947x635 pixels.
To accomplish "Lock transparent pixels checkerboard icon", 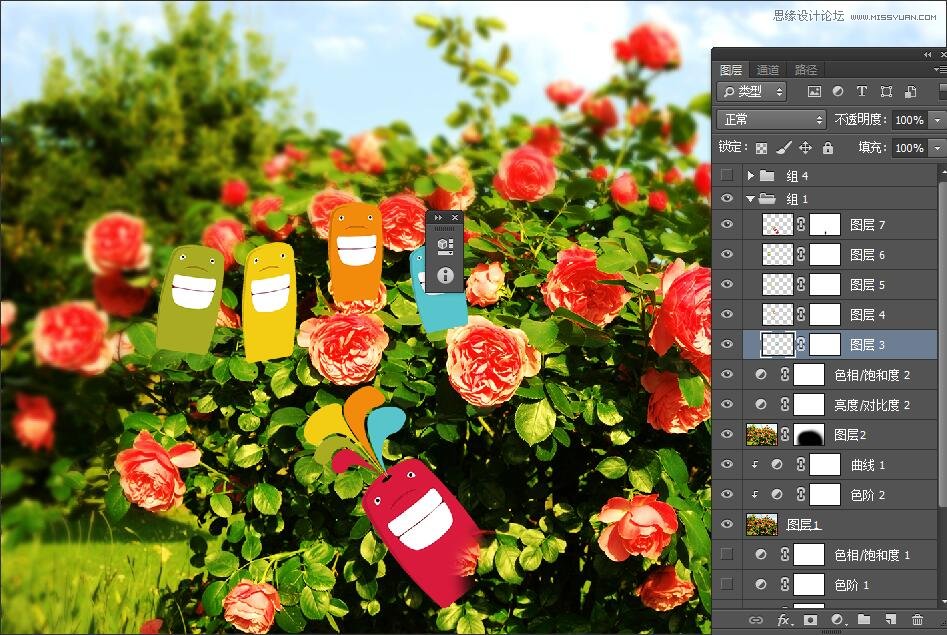I will [x=762, y=147].
